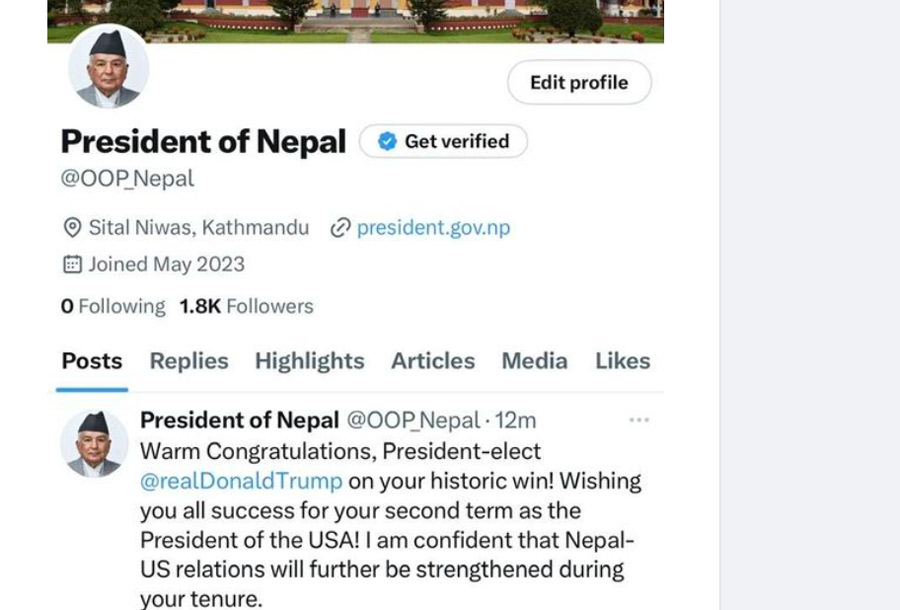Click the blue verified checkmark badge icon

click(x=387, y=142)
